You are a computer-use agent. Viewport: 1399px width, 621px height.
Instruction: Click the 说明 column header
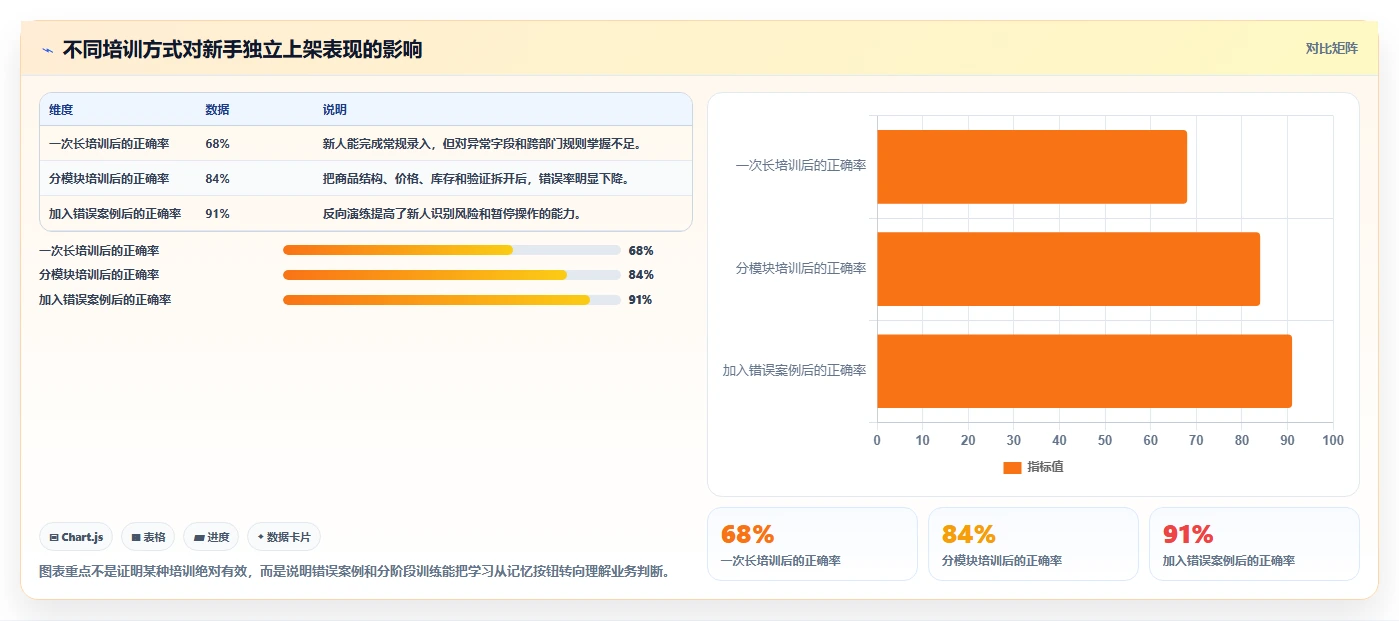coord(335,110)
